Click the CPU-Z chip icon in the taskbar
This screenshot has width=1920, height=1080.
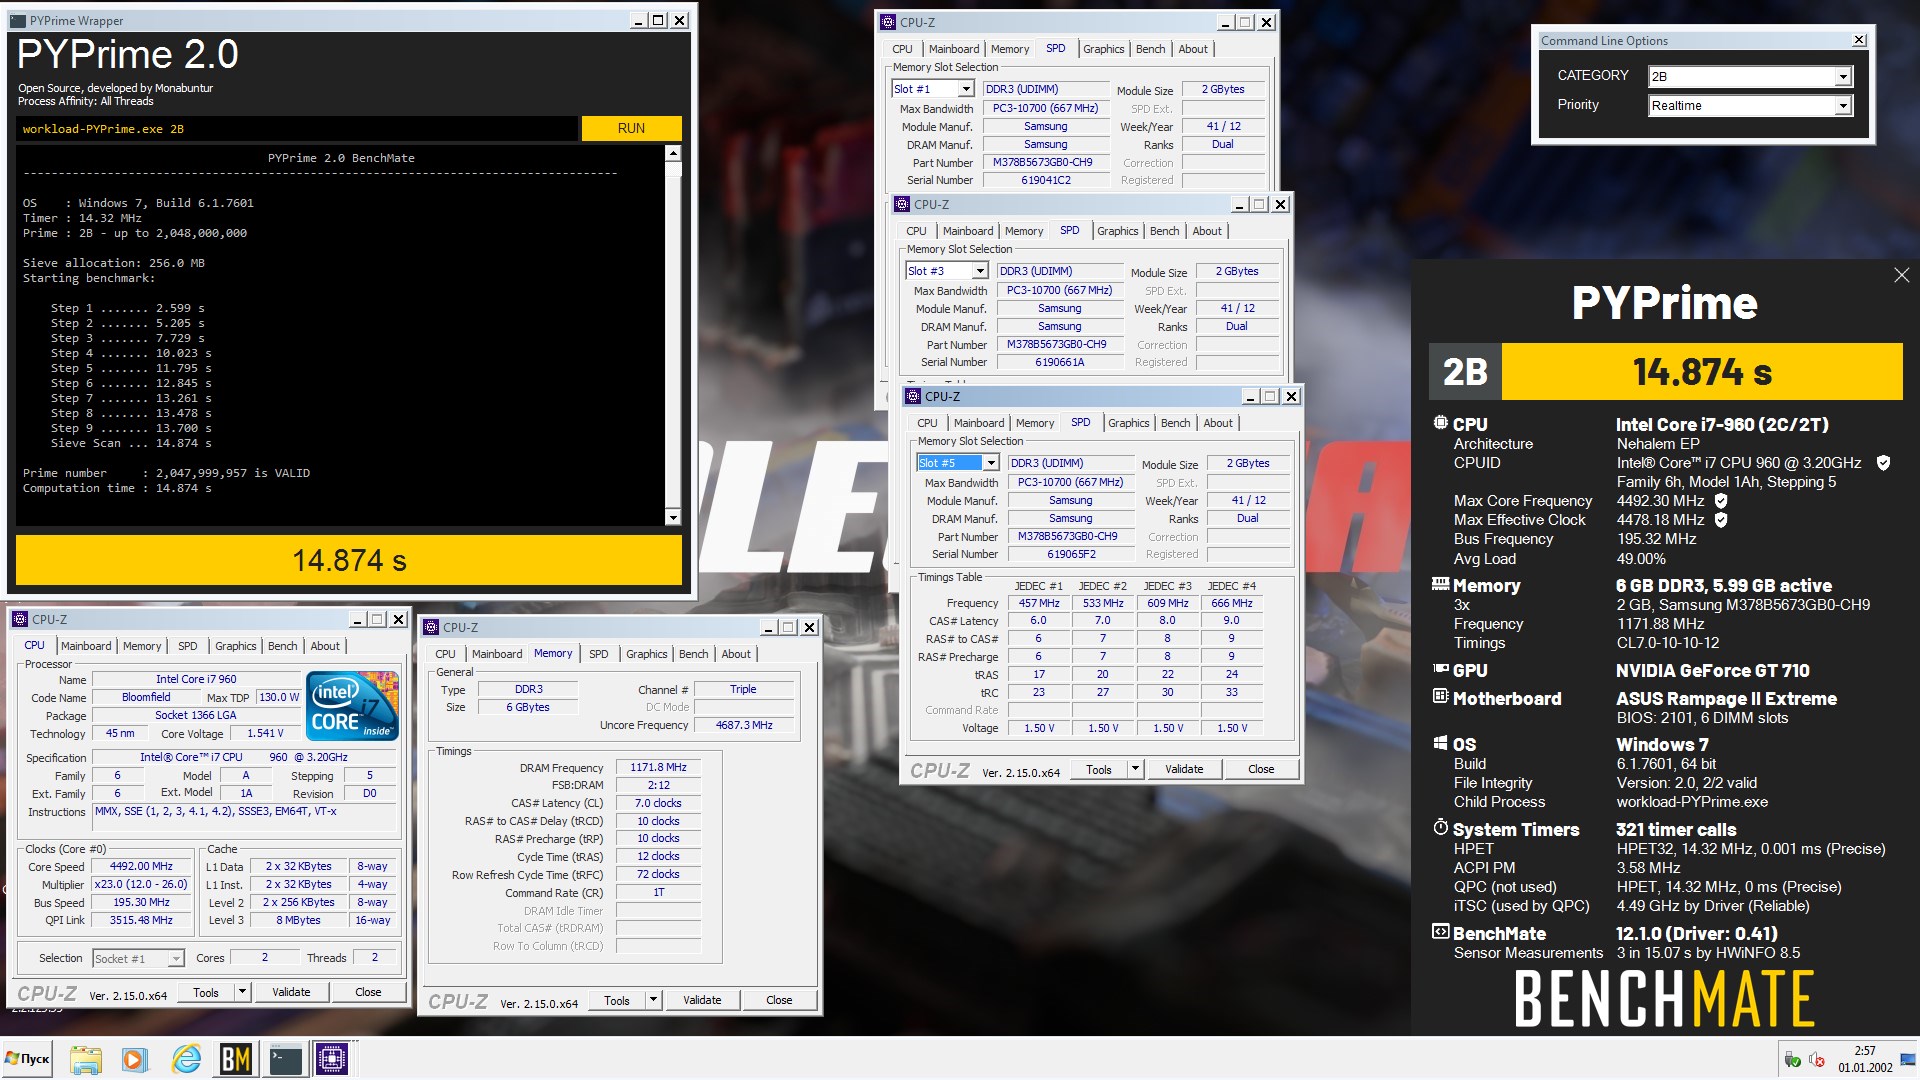point(331,1059)
